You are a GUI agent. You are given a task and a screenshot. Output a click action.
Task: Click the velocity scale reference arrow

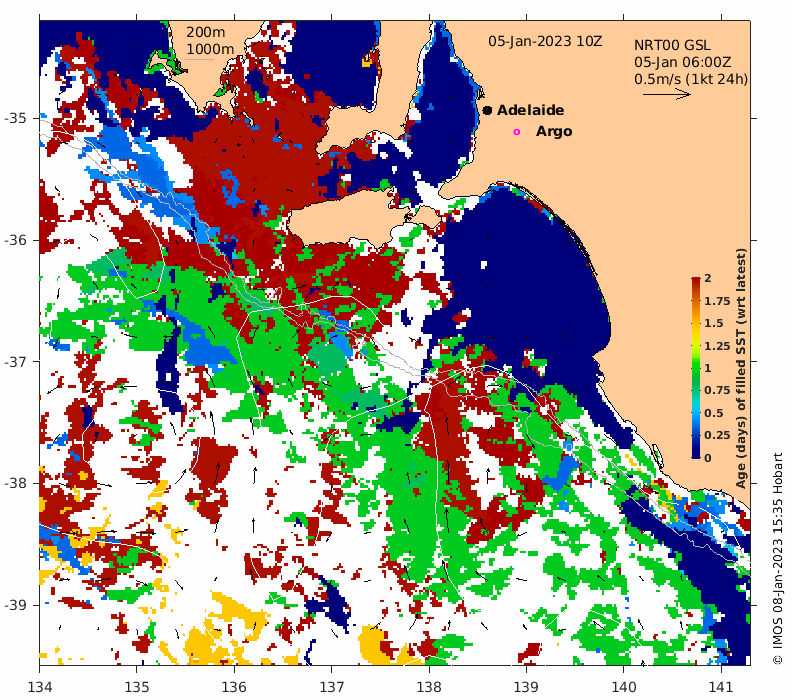tap(666, 94)
